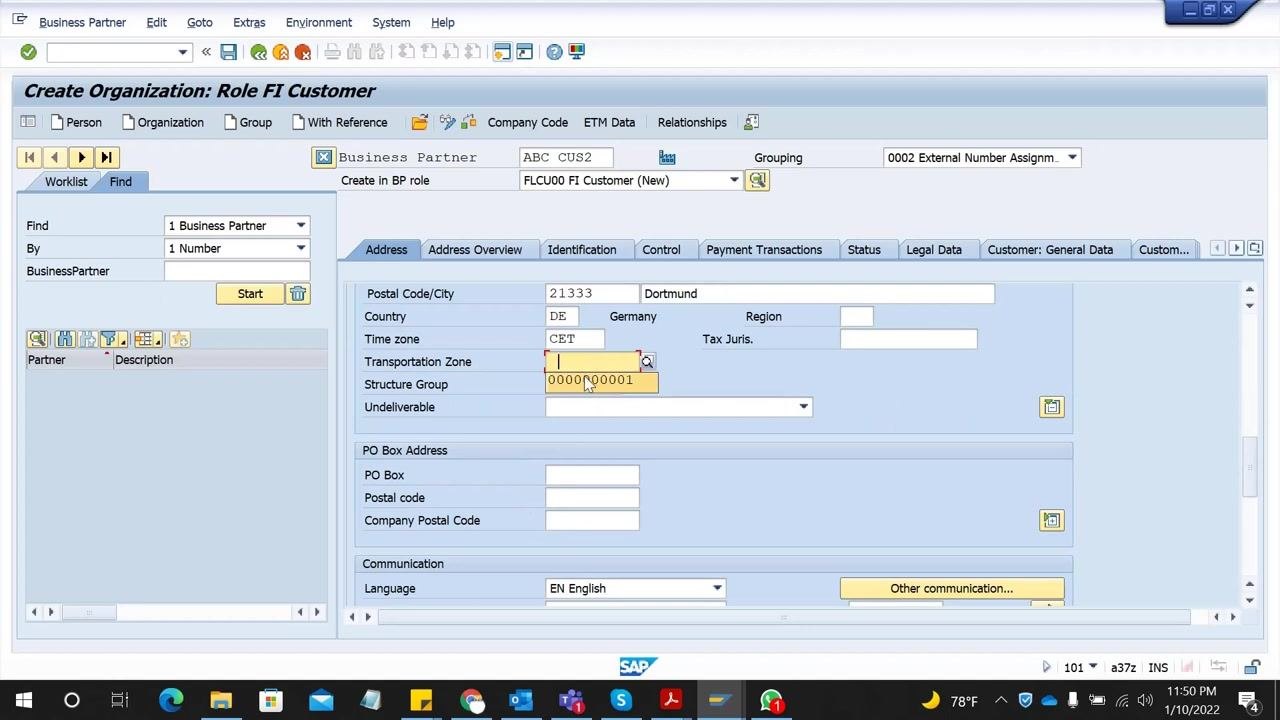Open the Undeliverable dropdown
Viewport: 1280px width, 720px height.
[803, 407]
